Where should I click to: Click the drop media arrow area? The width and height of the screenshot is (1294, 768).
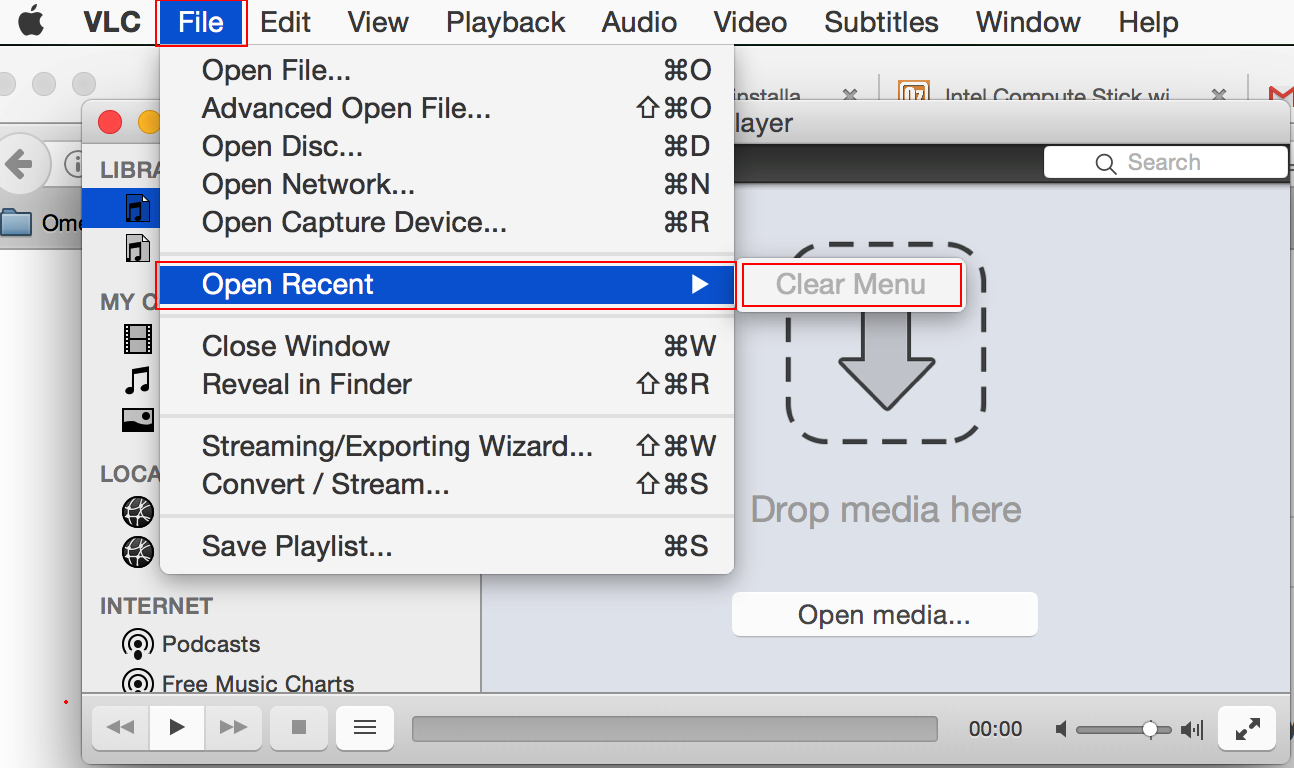click(x=885, y=342)
